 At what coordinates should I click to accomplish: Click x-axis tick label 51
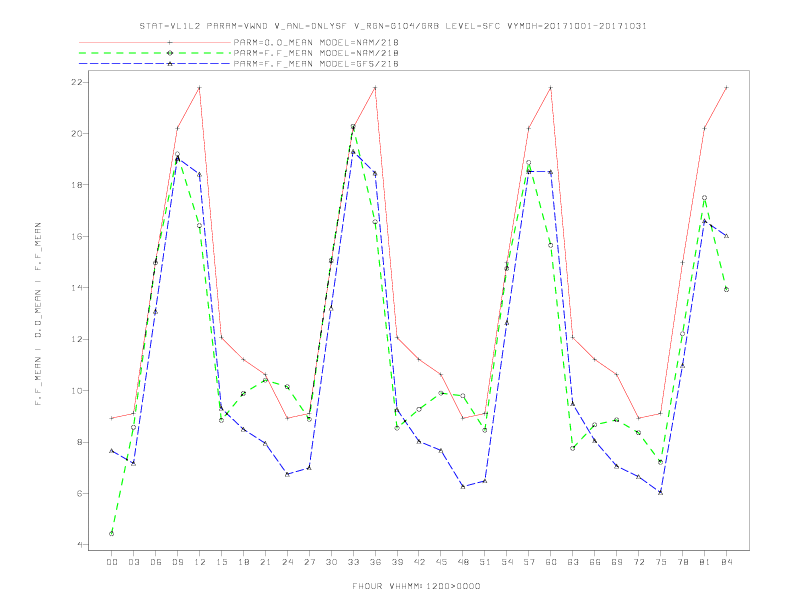point(485,562)
